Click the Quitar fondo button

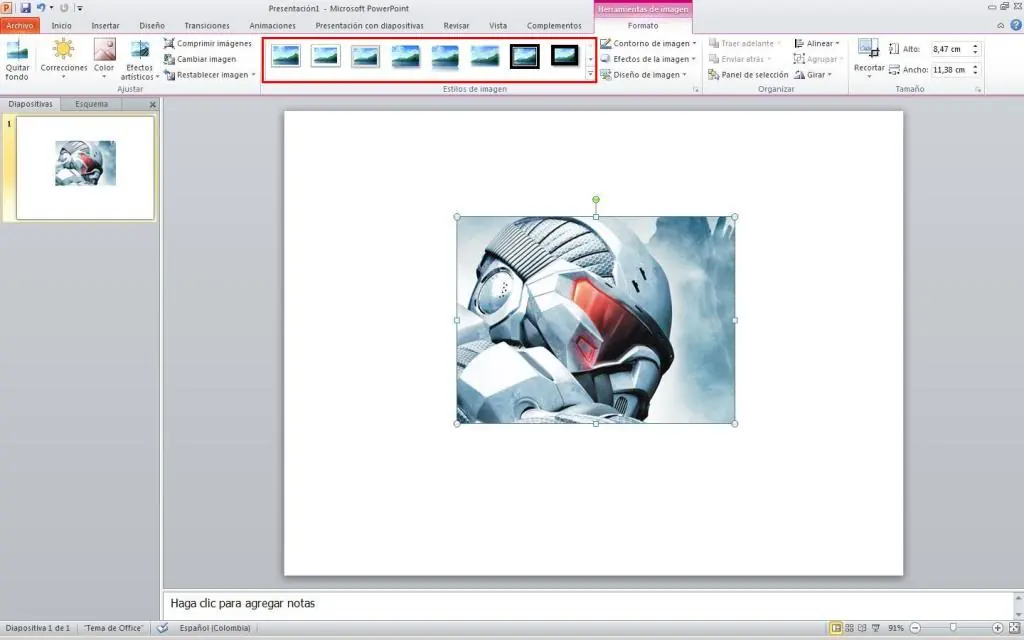17,59
